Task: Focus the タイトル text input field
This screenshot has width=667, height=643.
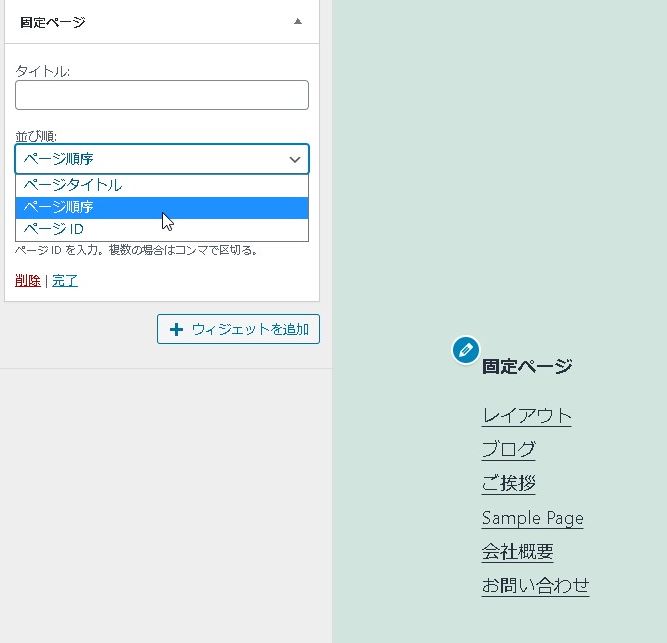Action: coord(161,95)
